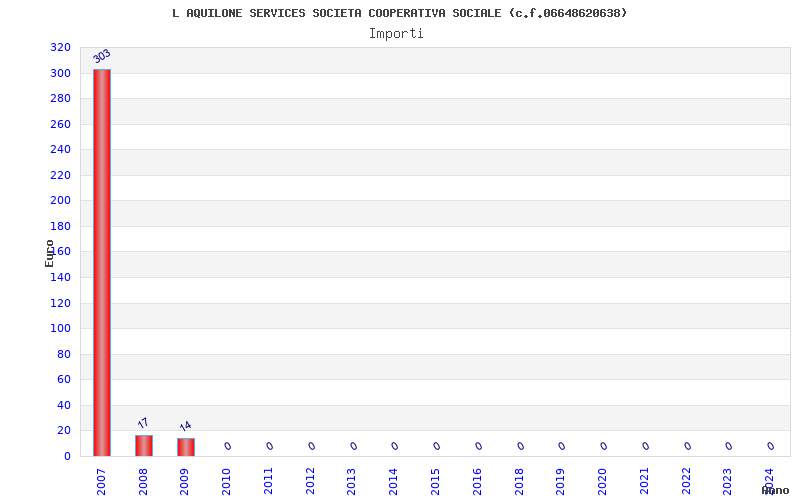Click the red 2007 bar

tap(102, 262)
